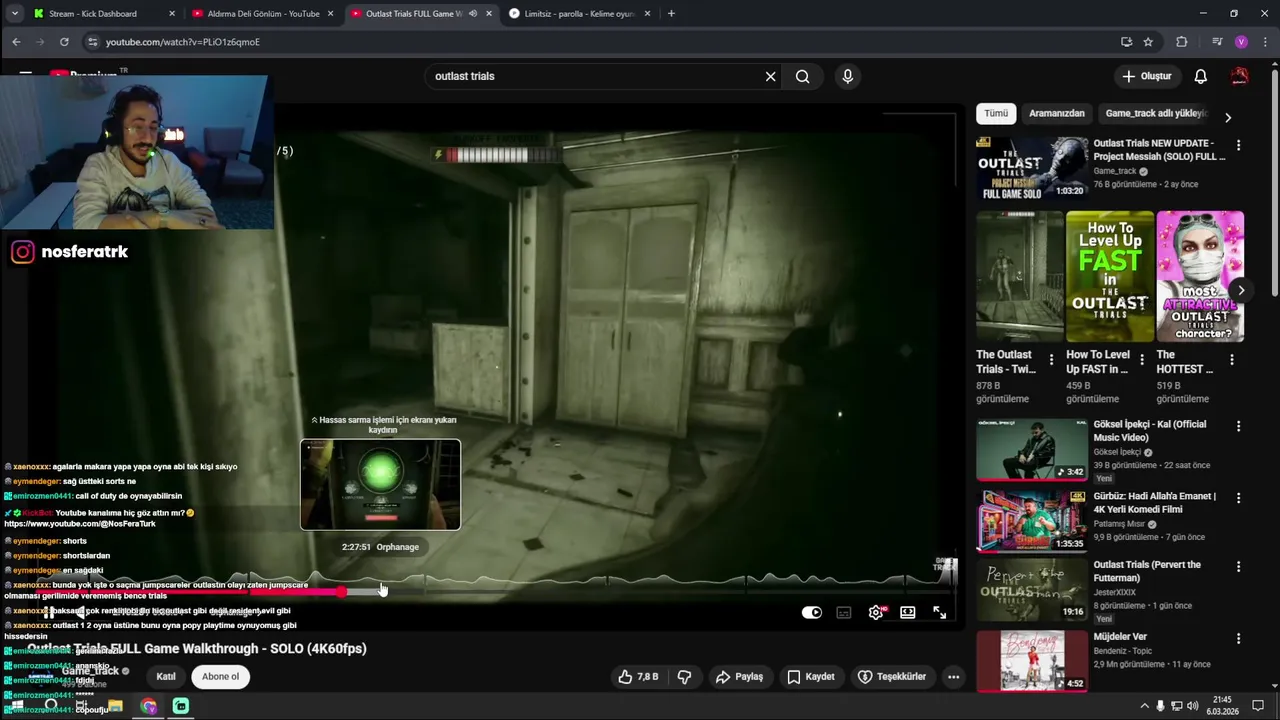Open options for 'How To Level Up FAST' short
The height and width of the screenshot is (720, 1280).
click(1141, 360)
